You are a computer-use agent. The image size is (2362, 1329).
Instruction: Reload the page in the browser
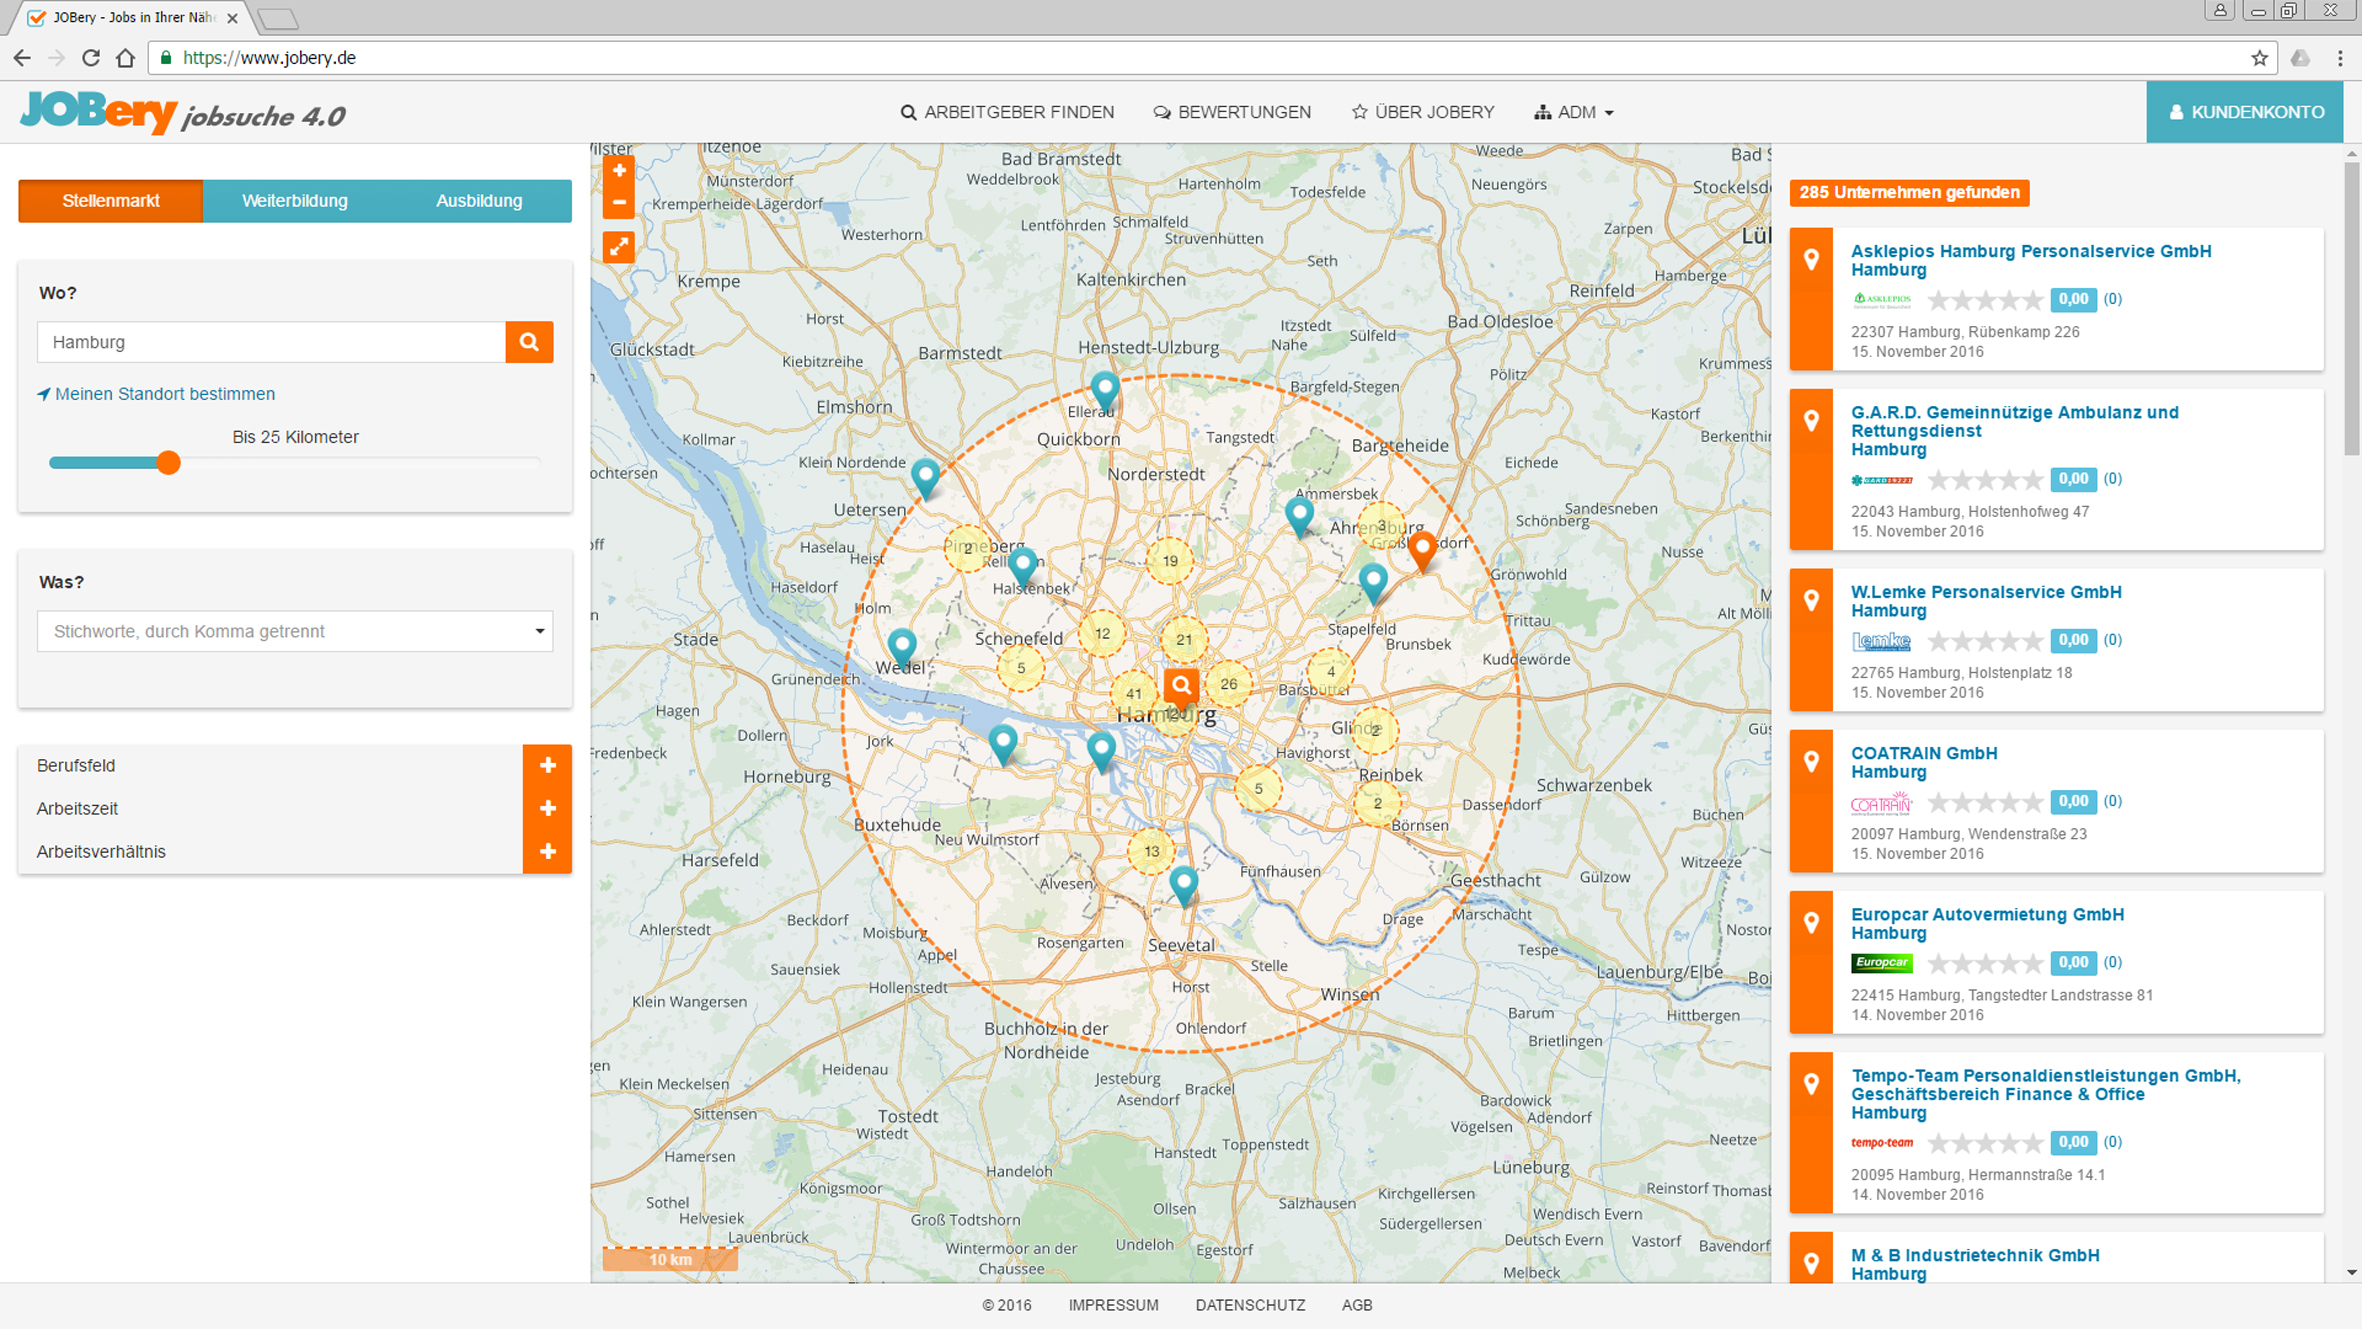click(91, 58)
